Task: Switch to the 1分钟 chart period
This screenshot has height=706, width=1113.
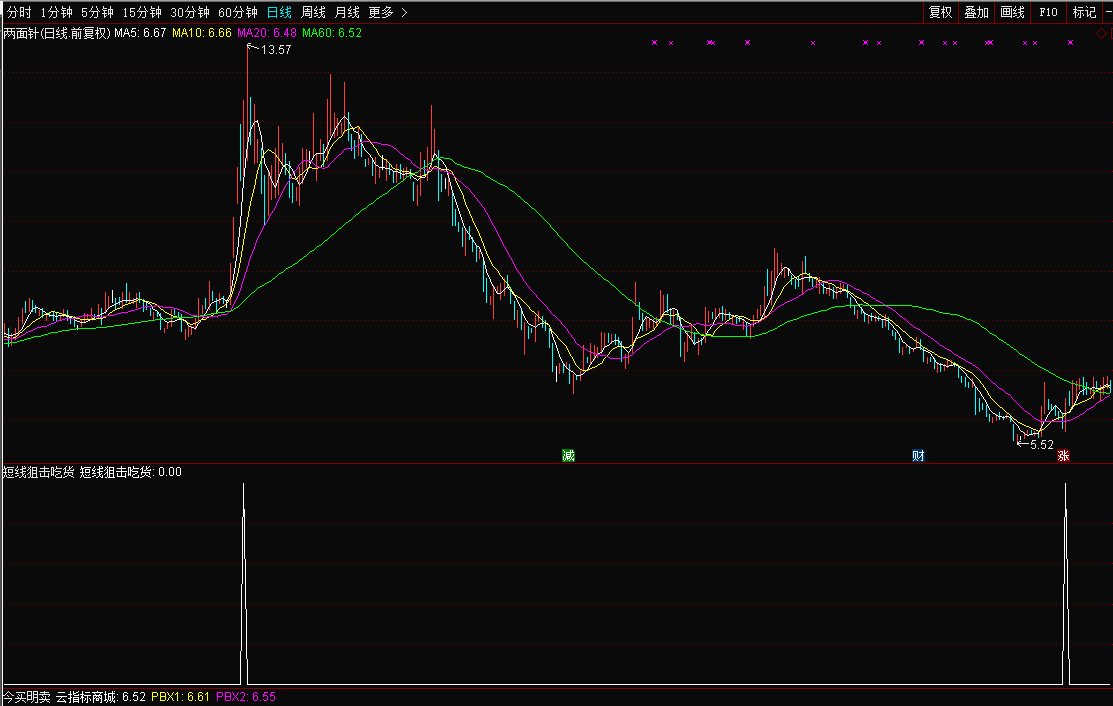Action: click(56, 12)
